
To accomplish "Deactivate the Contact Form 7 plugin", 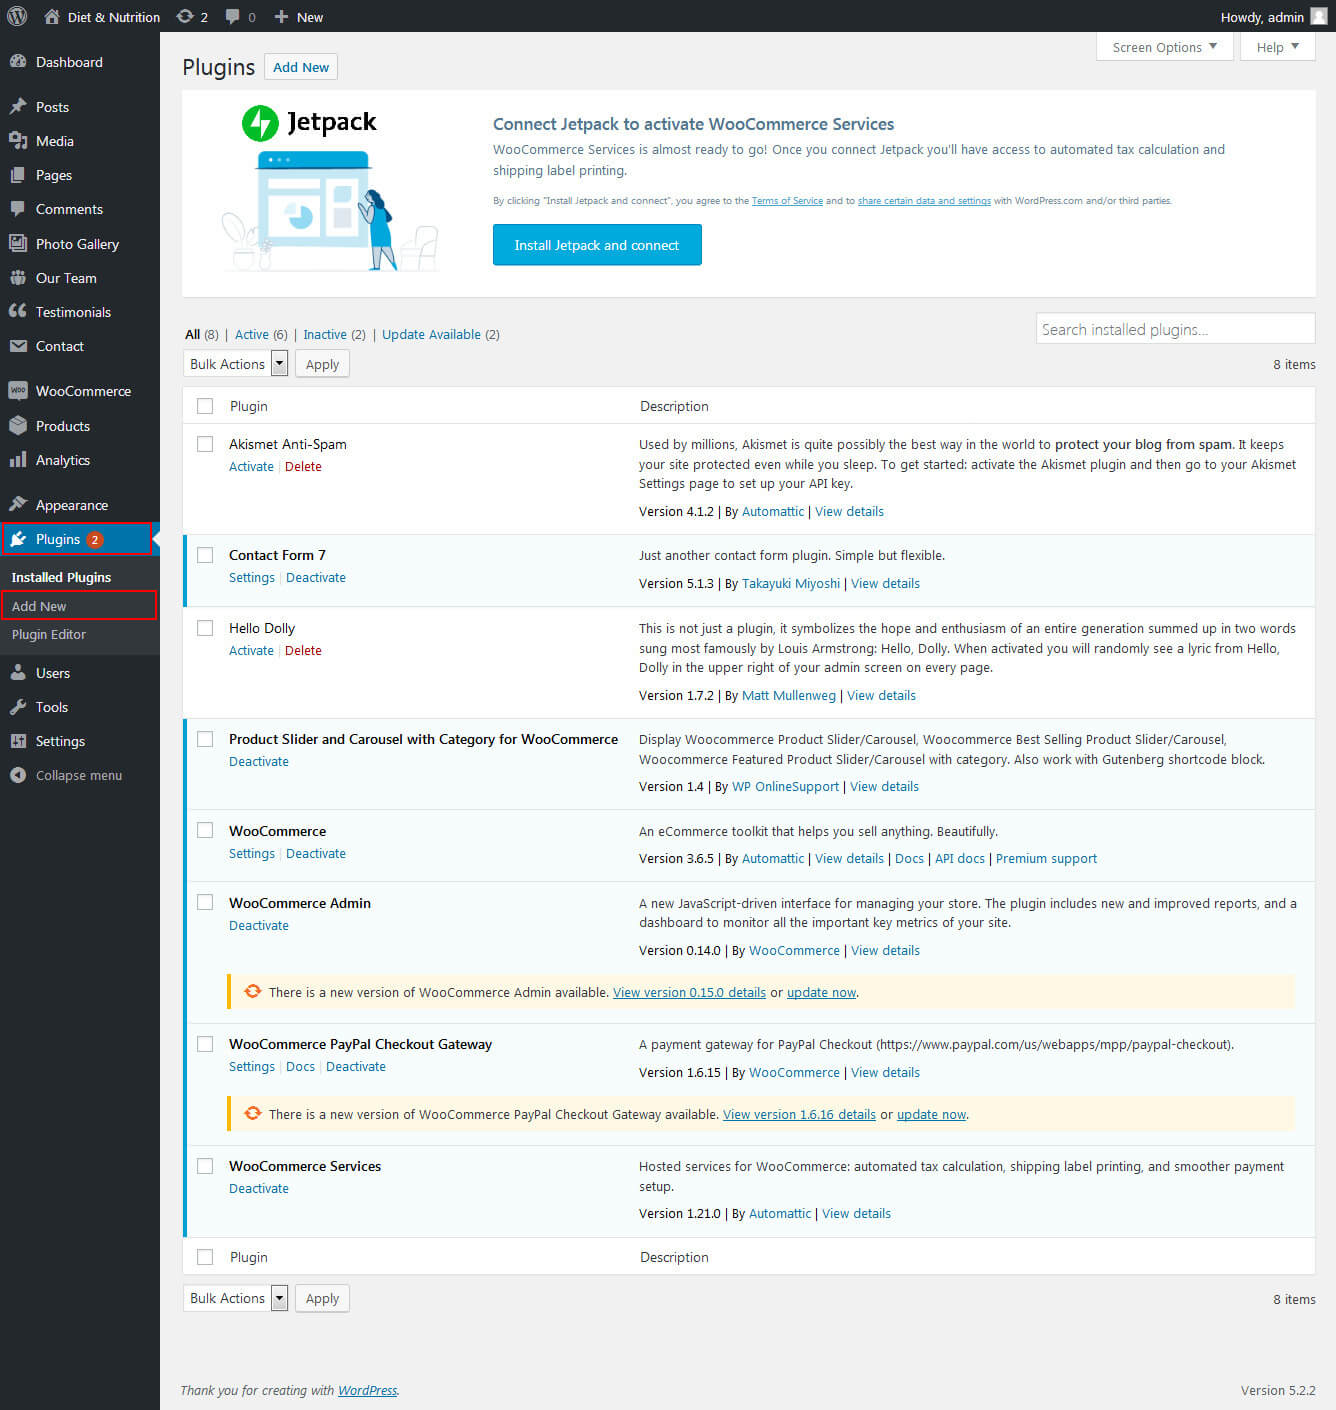I will pyautogui.click(x=316, y=577).
